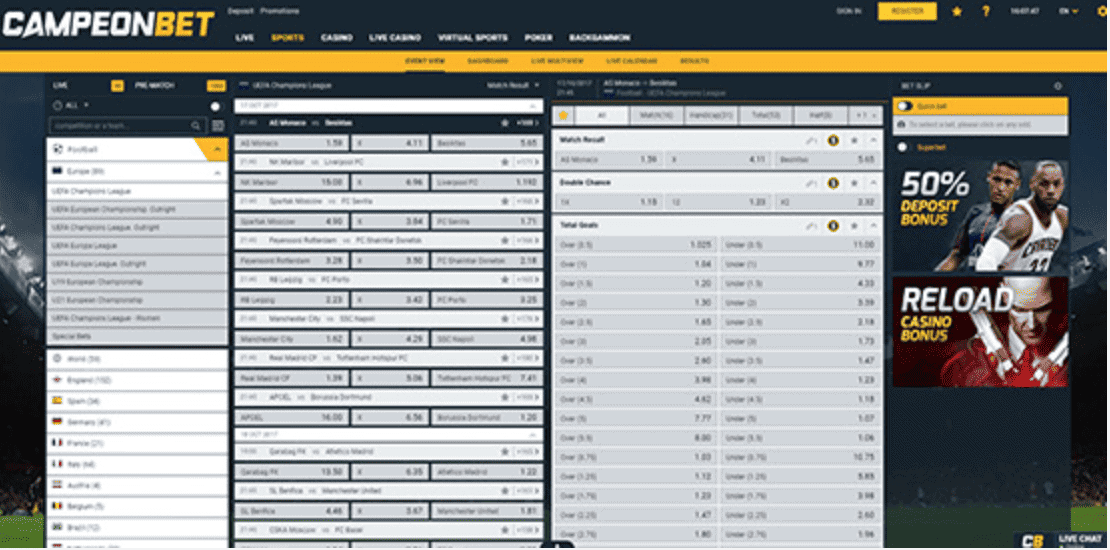Favorite the Manchester City vs SSC Napoli match
The width and height of the screenshot is (1110, 550).
point(505,319)
